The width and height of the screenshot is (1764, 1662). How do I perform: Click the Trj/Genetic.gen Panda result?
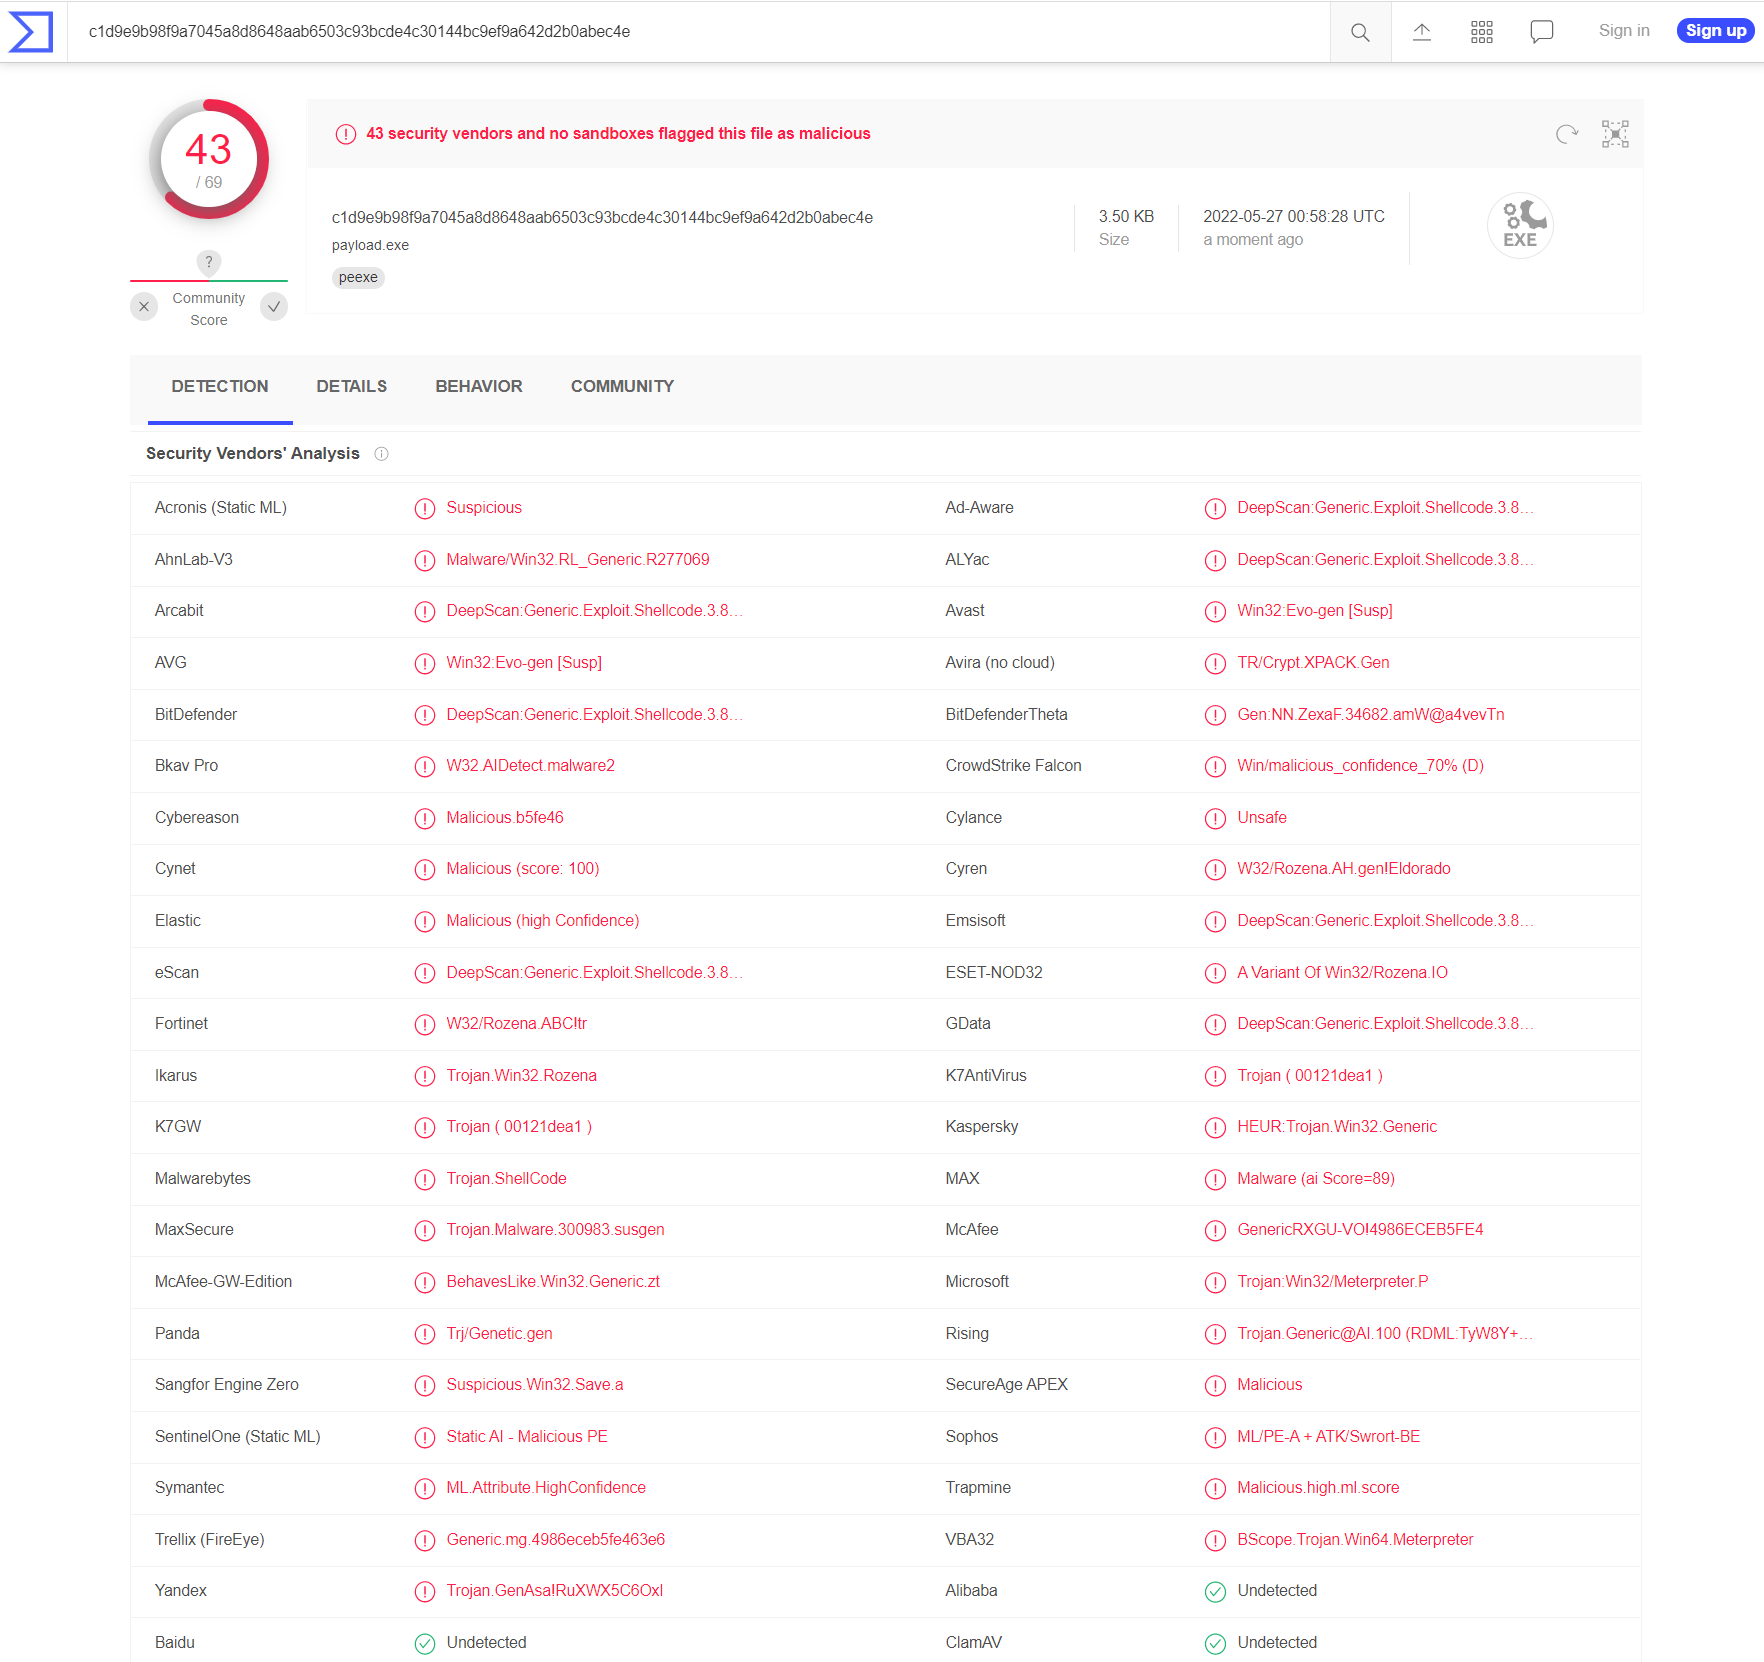click(499, 1334)
